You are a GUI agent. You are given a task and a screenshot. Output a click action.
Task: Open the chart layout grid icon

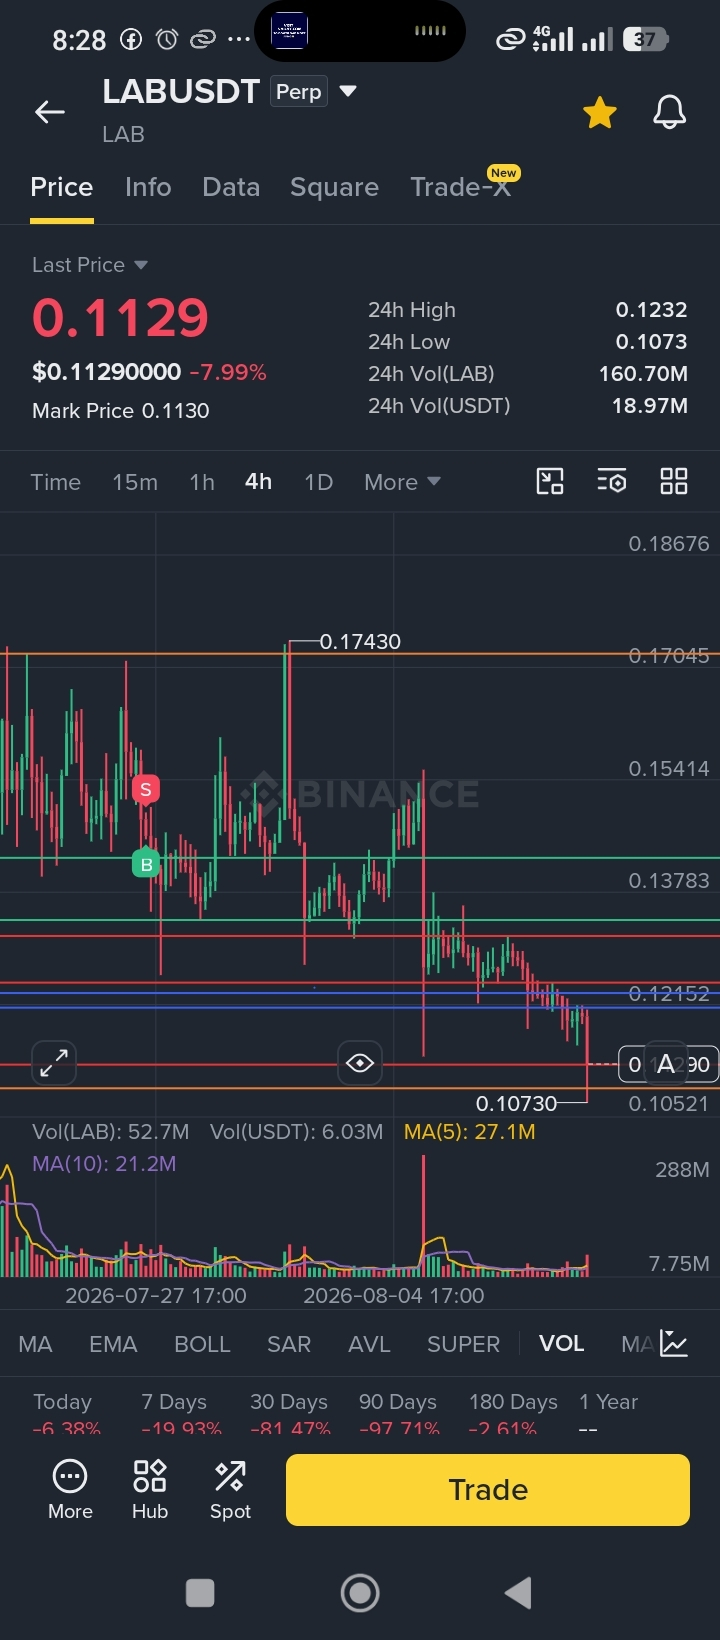point(674,481)
